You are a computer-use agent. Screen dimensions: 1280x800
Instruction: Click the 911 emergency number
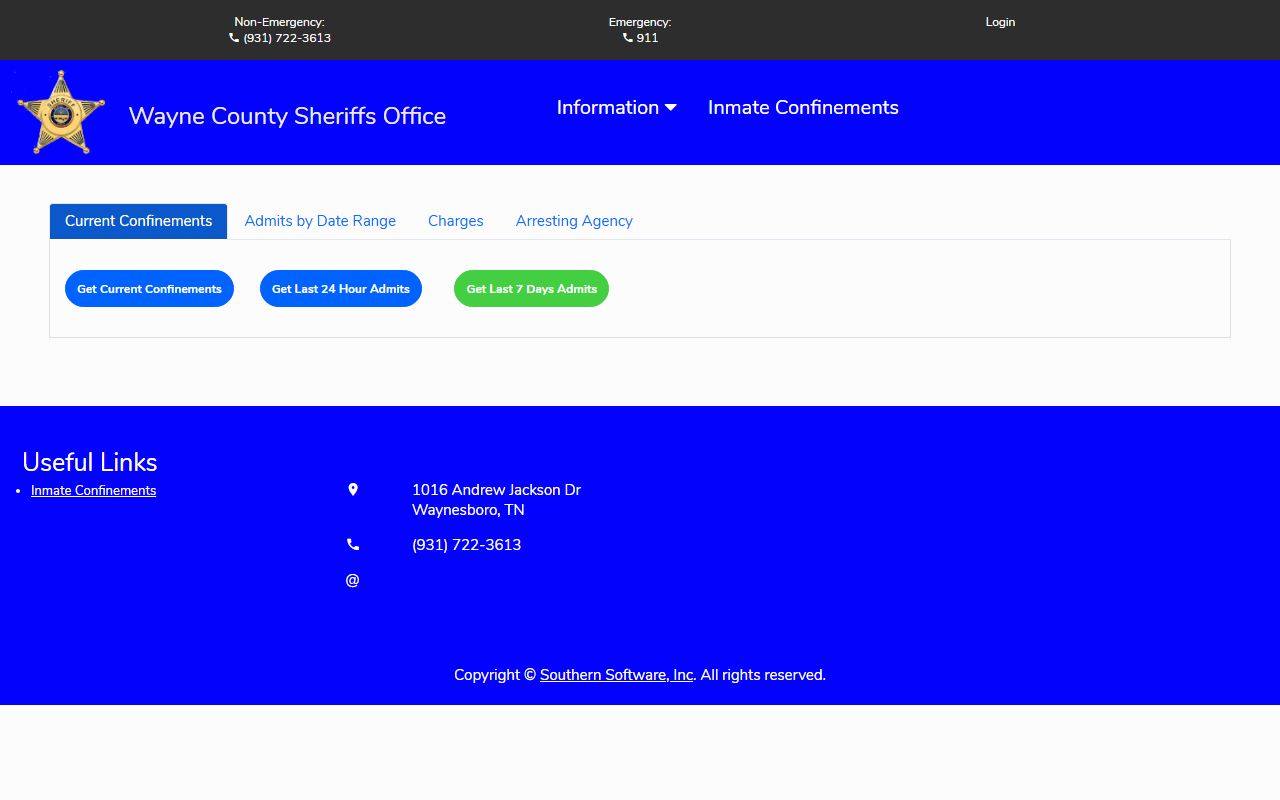[647, 38]
